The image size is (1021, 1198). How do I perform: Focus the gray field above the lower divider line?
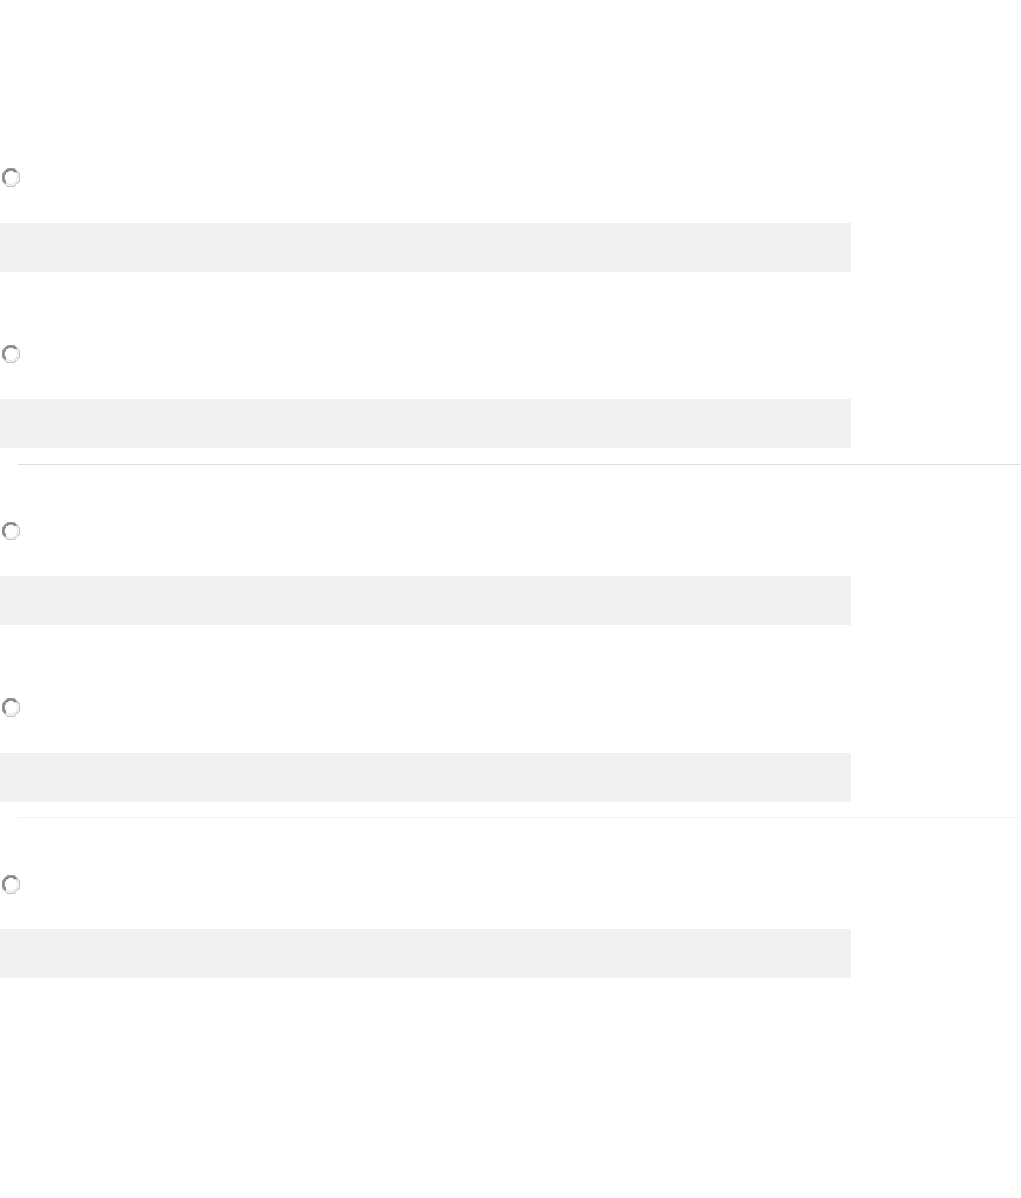coord(425,777)
